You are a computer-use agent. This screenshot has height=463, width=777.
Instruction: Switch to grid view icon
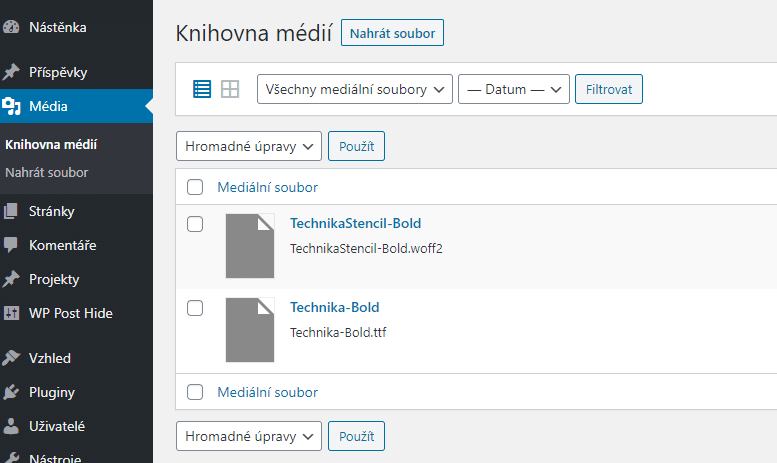tap(230, 89)
